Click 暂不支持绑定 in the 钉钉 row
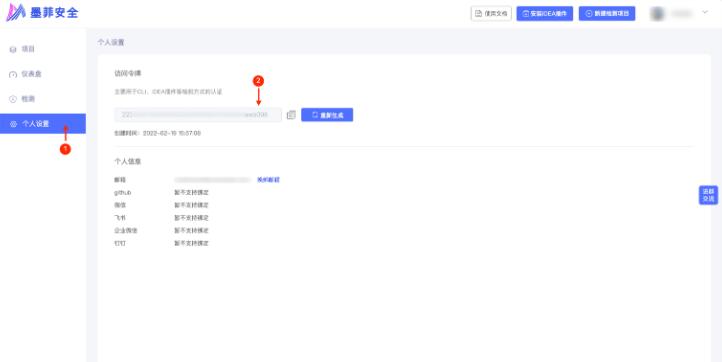The height and width of the screenshot is (362, 722). pos(191,243)
